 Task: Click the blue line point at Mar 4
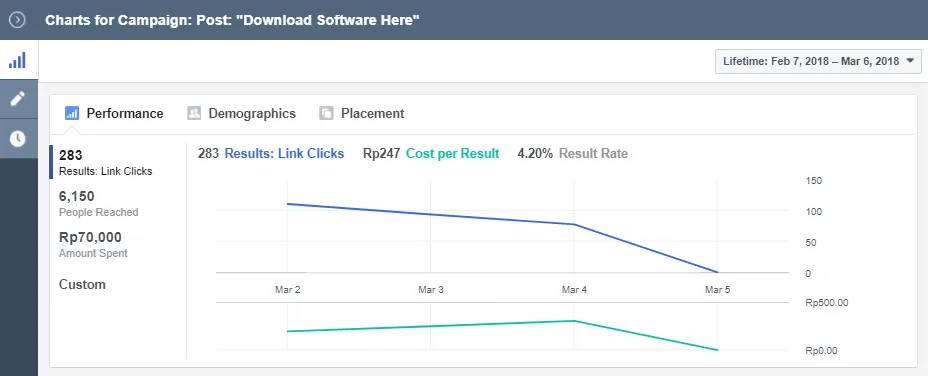tap(574, 224)
